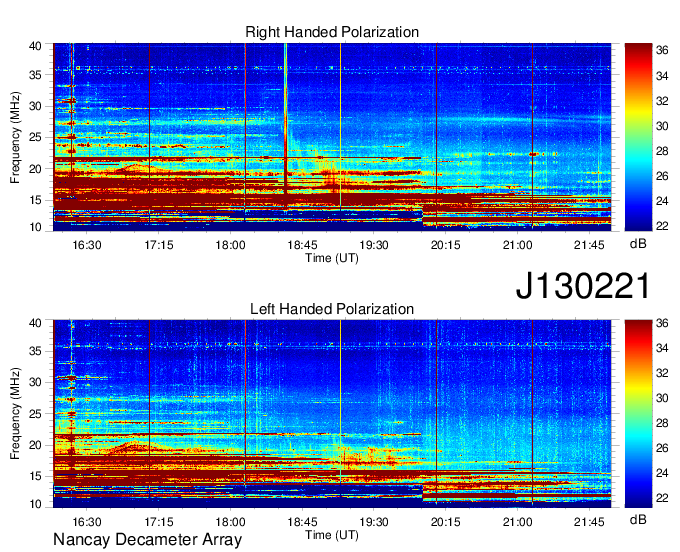This screenshot has width=680, height=552.
Task: Click the 18:45 time tick under the Right Handed plot
Action: coord(302,245)
